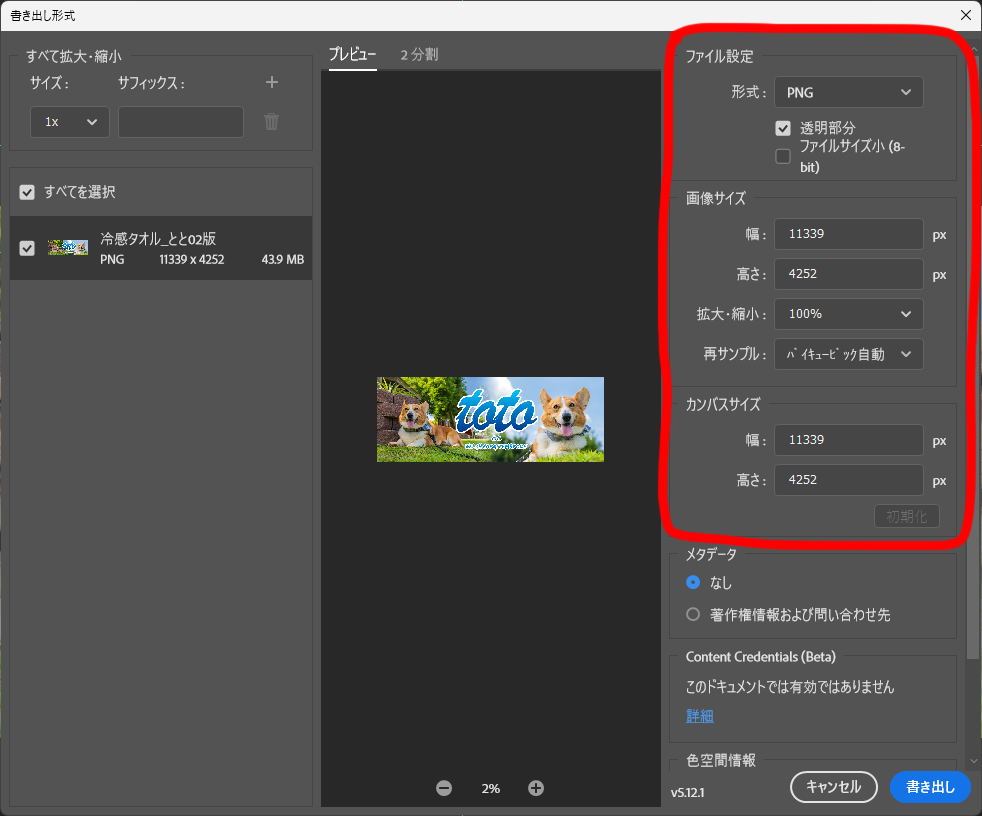
Task: Open the 拡大・縮小 100% dropdown
Action: [848, 314]
